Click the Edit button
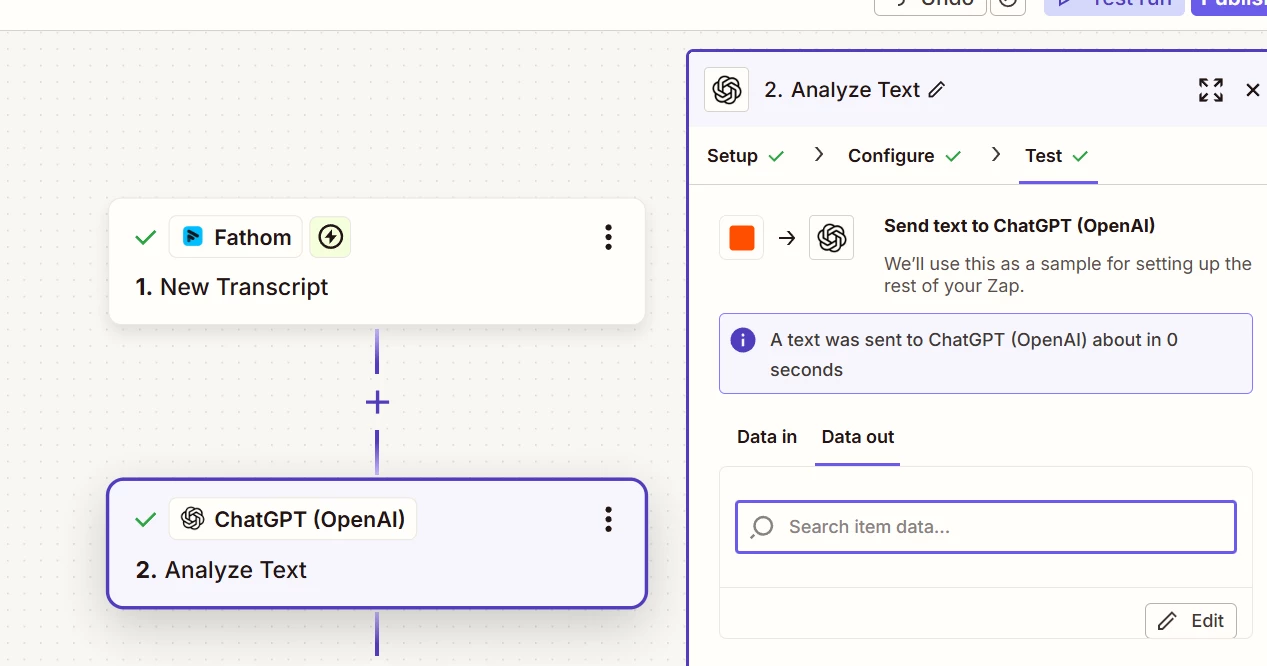The height and width of the screenshot is (666, 1267). click(x=1191, y=621)
